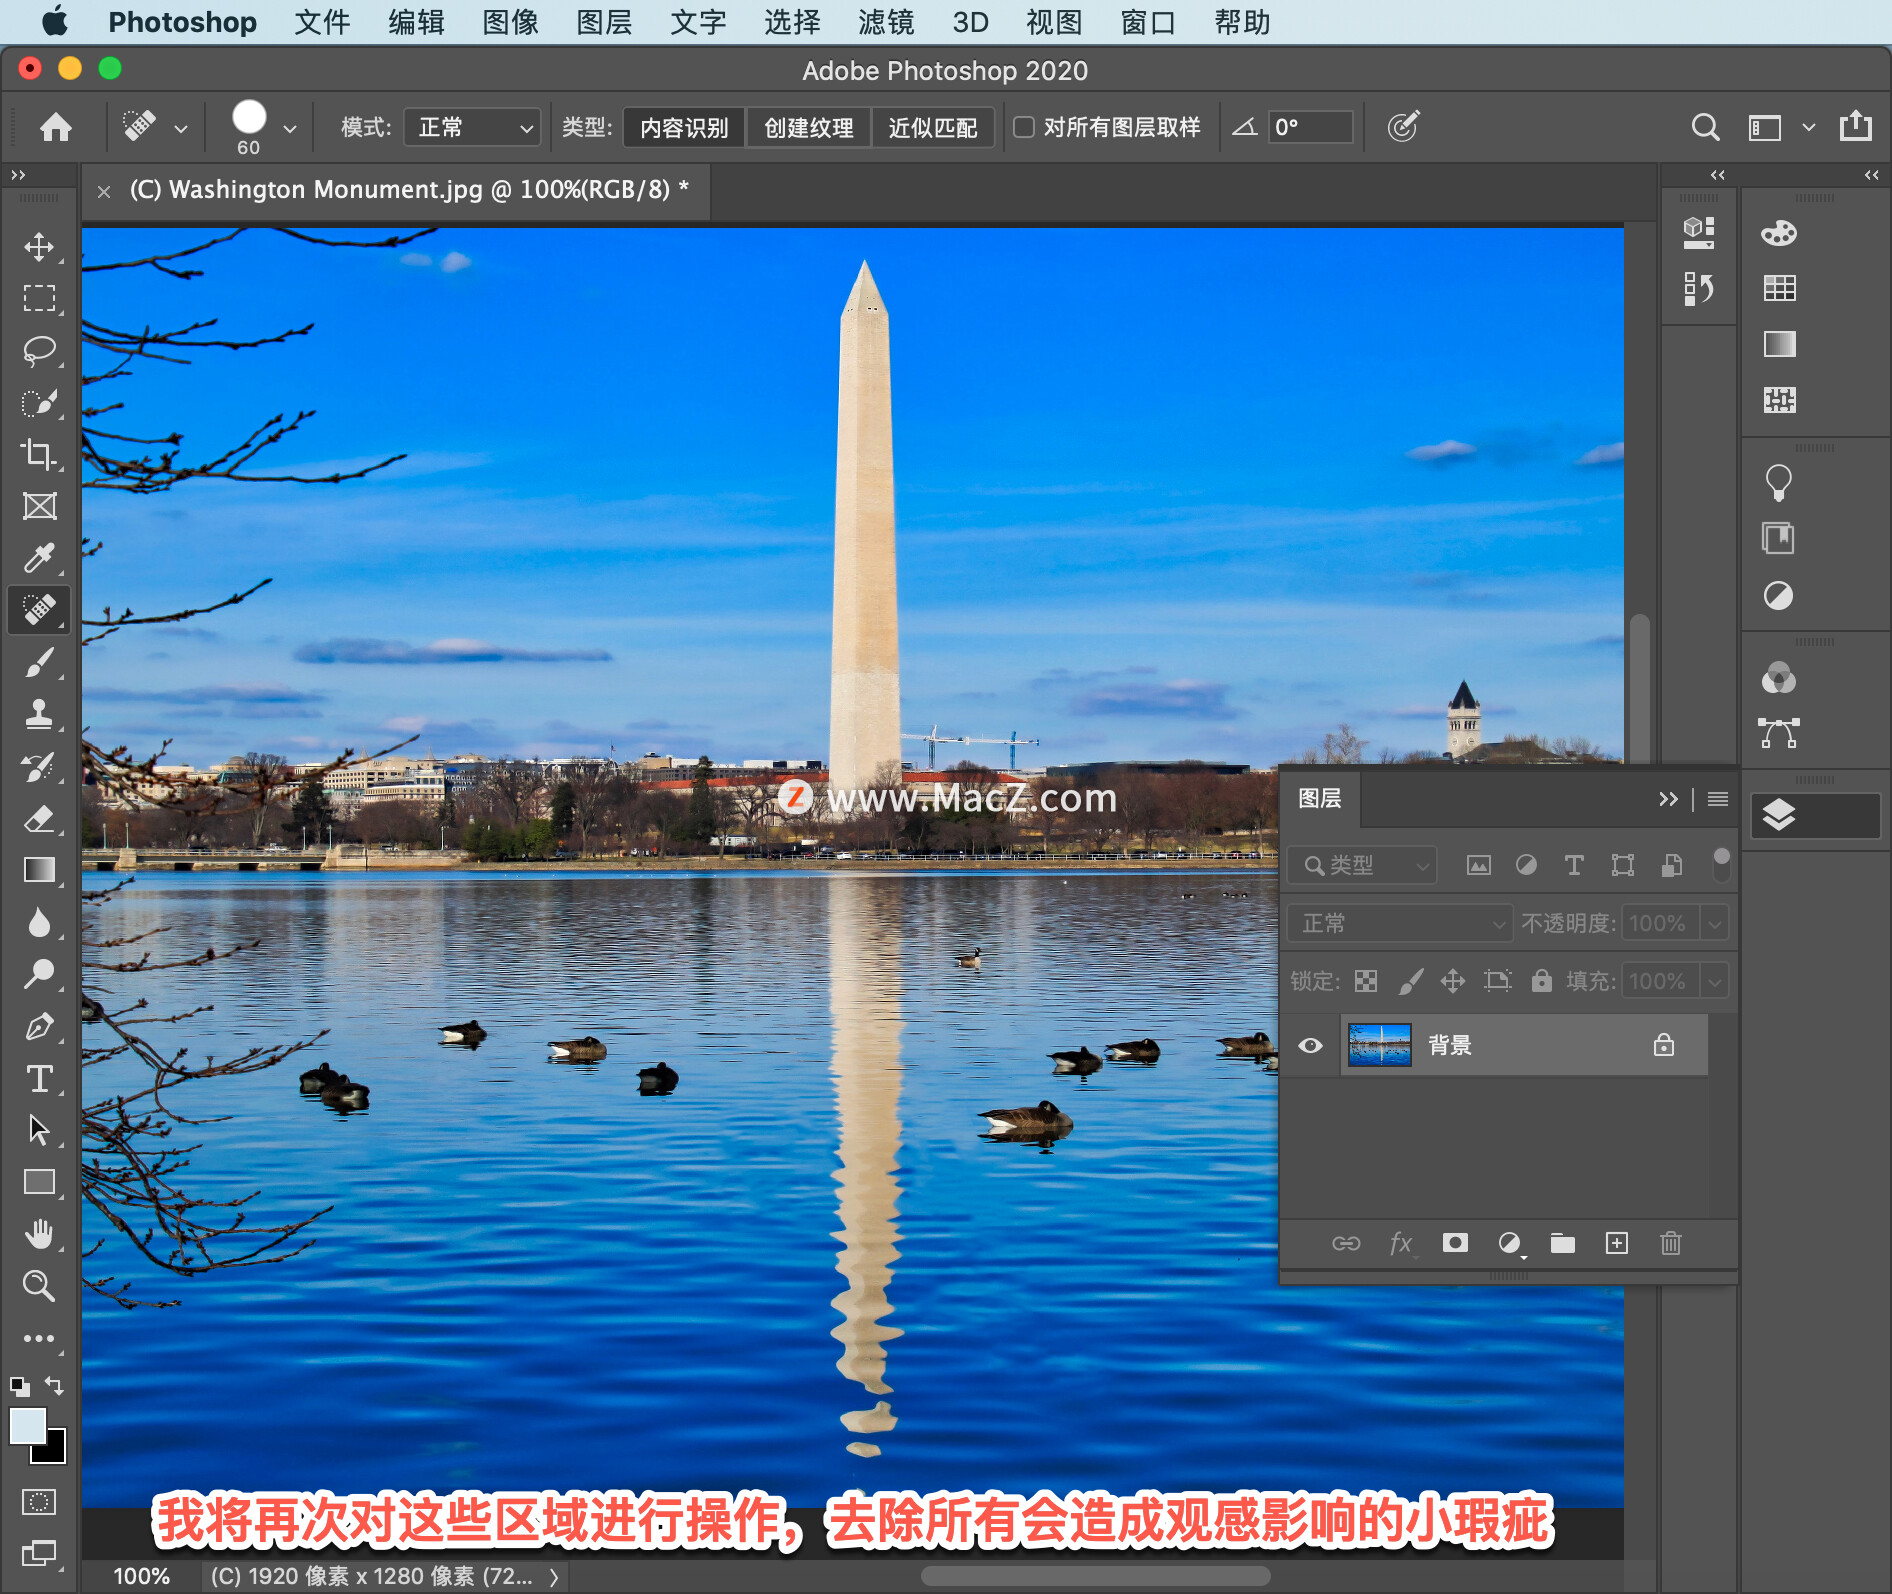Viewport: 1892px width, 1594px height.
Task: Click the foreground color swatch
Action: [x=26, y=1424]
